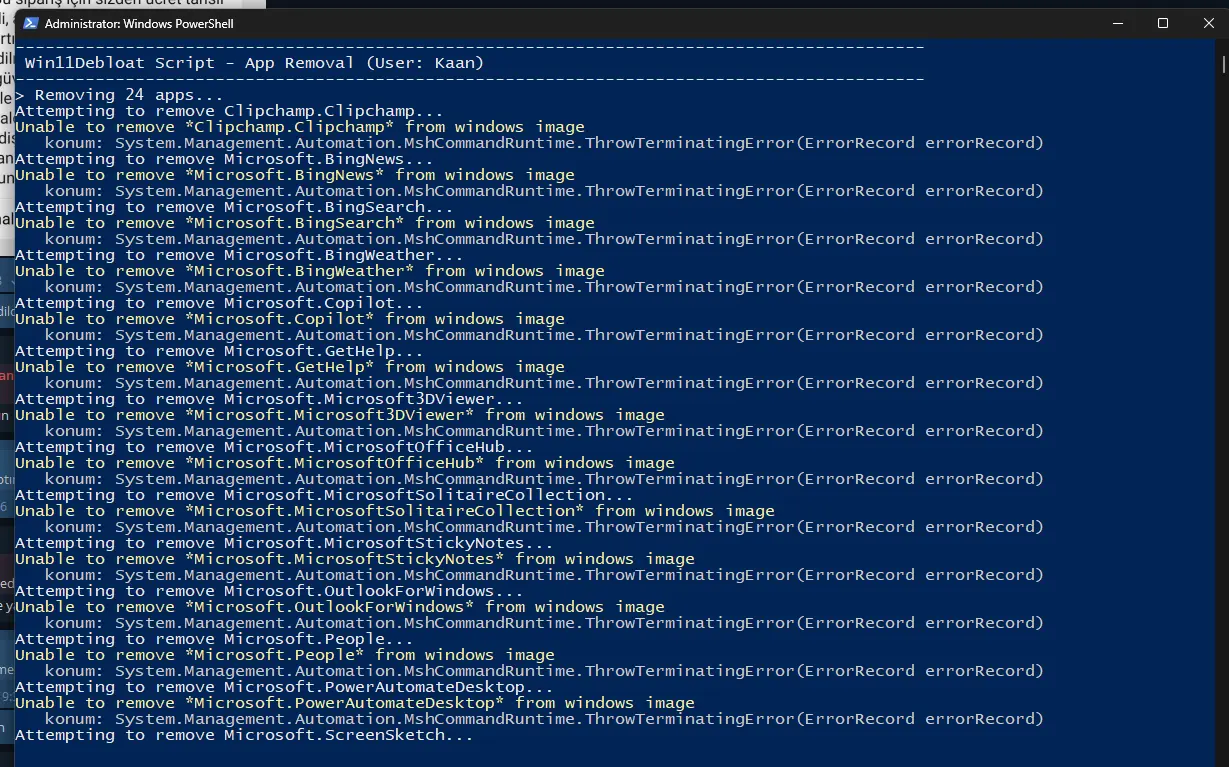1229x767 pixels.
Task: Click 'Attempting to remove Microsoft.Microsoft3DViewer...' line
Action: tap(269, 399)
